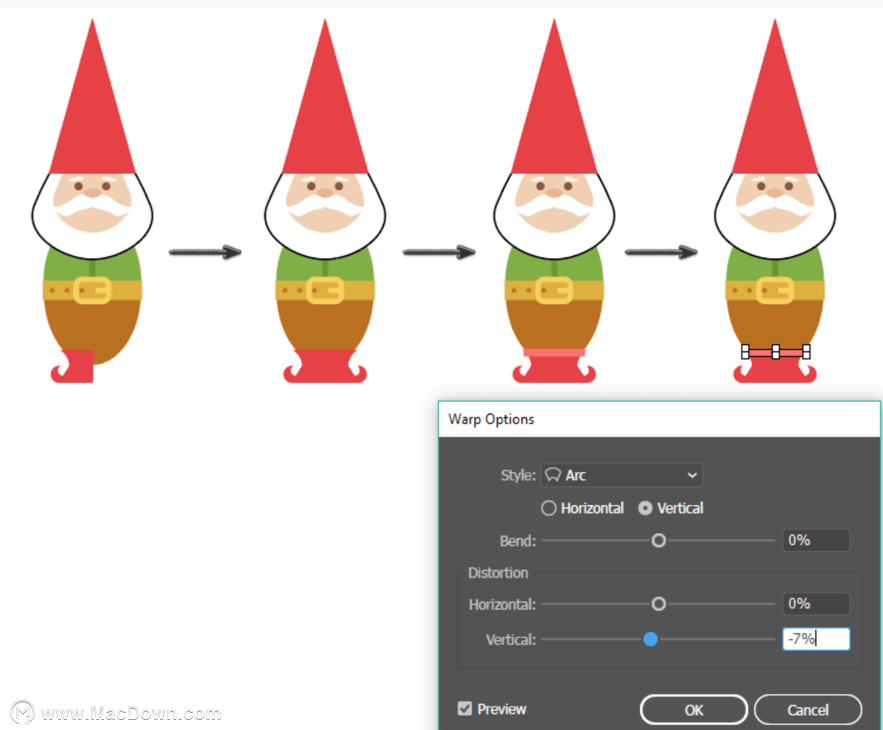Click the Horizontal distortion slider handle

tap(658, 604)
